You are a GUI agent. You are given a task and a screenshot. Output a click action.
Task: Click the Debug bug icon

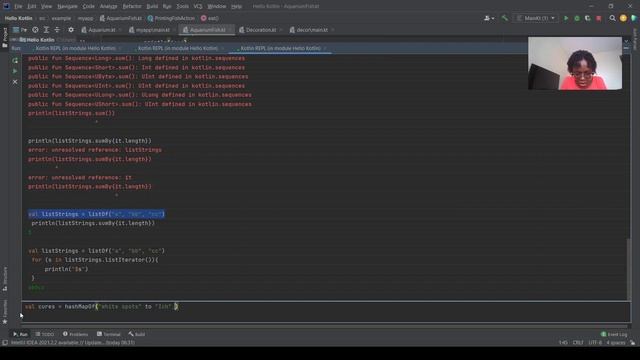[x=577, y=18]
